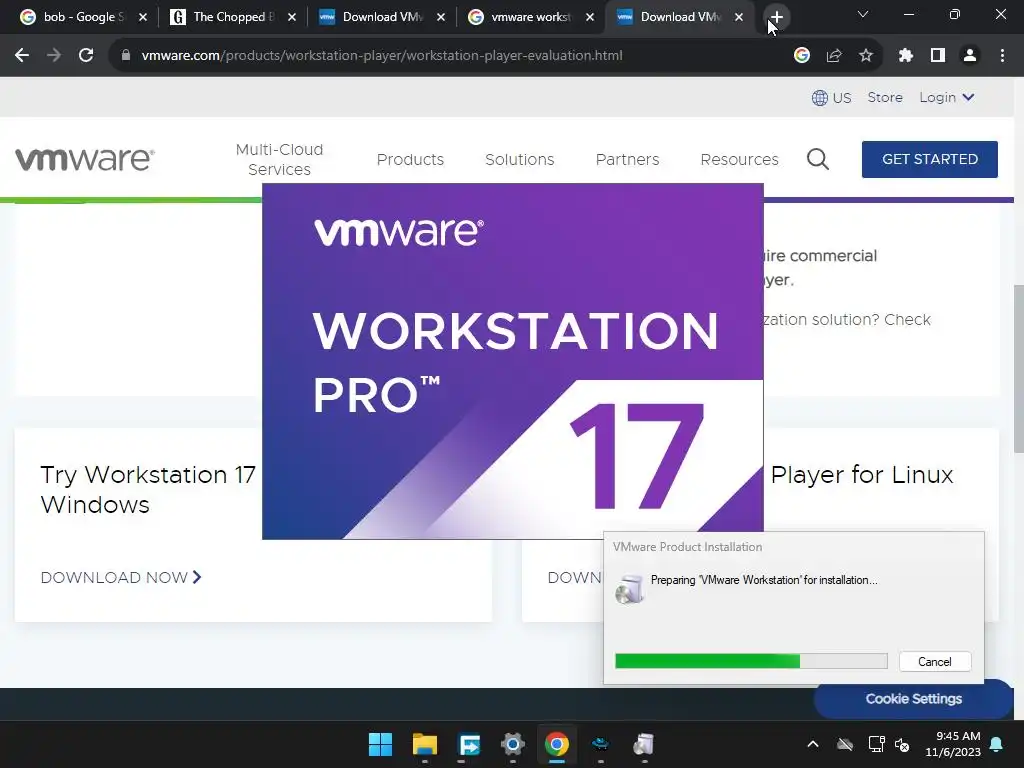Close the 'bob - Google' tab

[x=143, y=17]
